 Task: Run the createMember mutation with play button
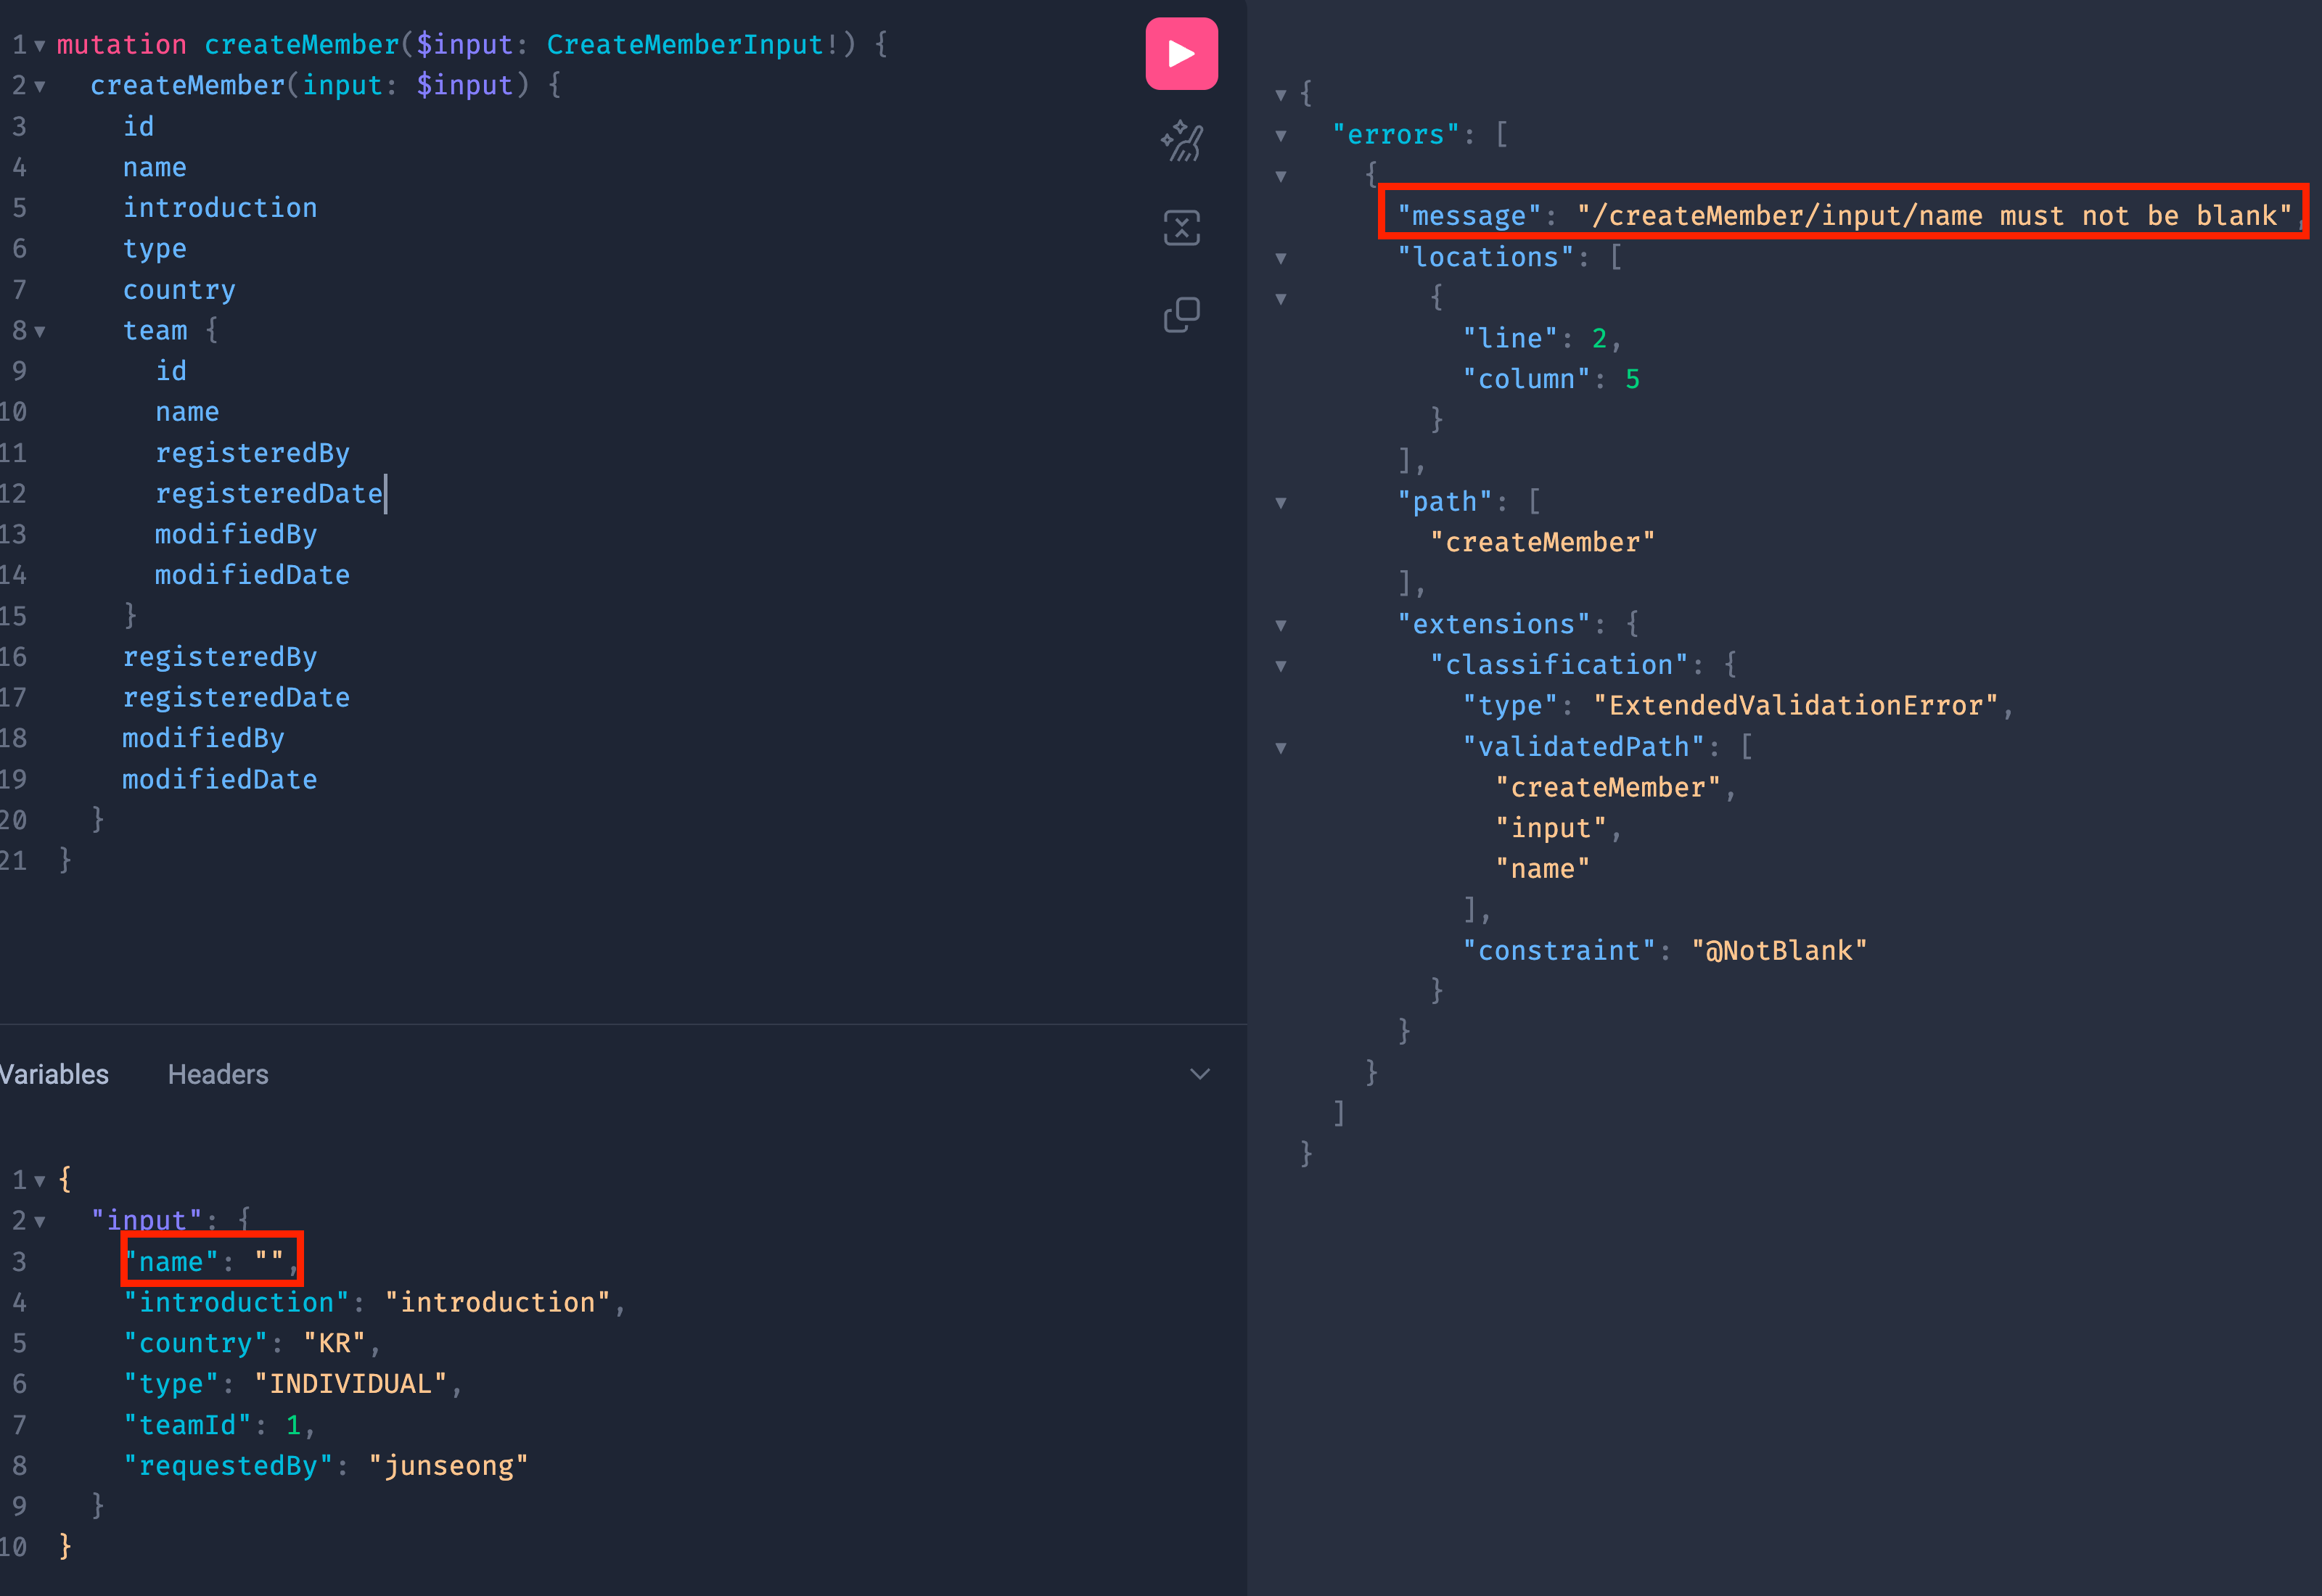tap(1181, 54)
